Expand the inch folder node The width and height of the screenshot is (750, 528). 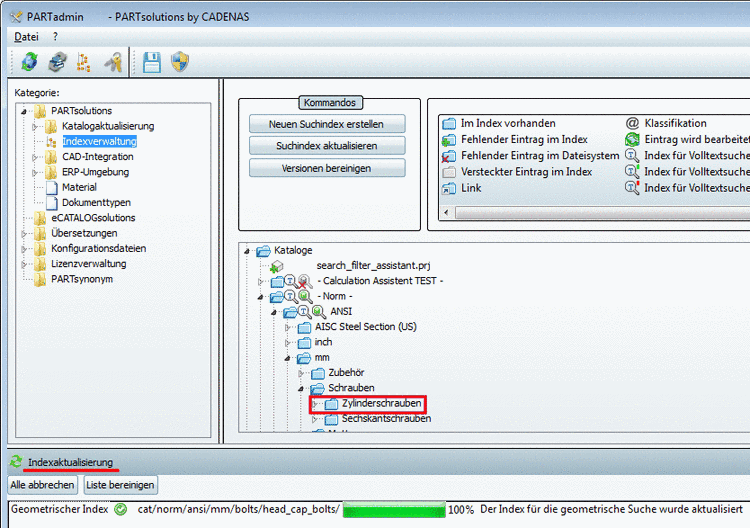287,343
